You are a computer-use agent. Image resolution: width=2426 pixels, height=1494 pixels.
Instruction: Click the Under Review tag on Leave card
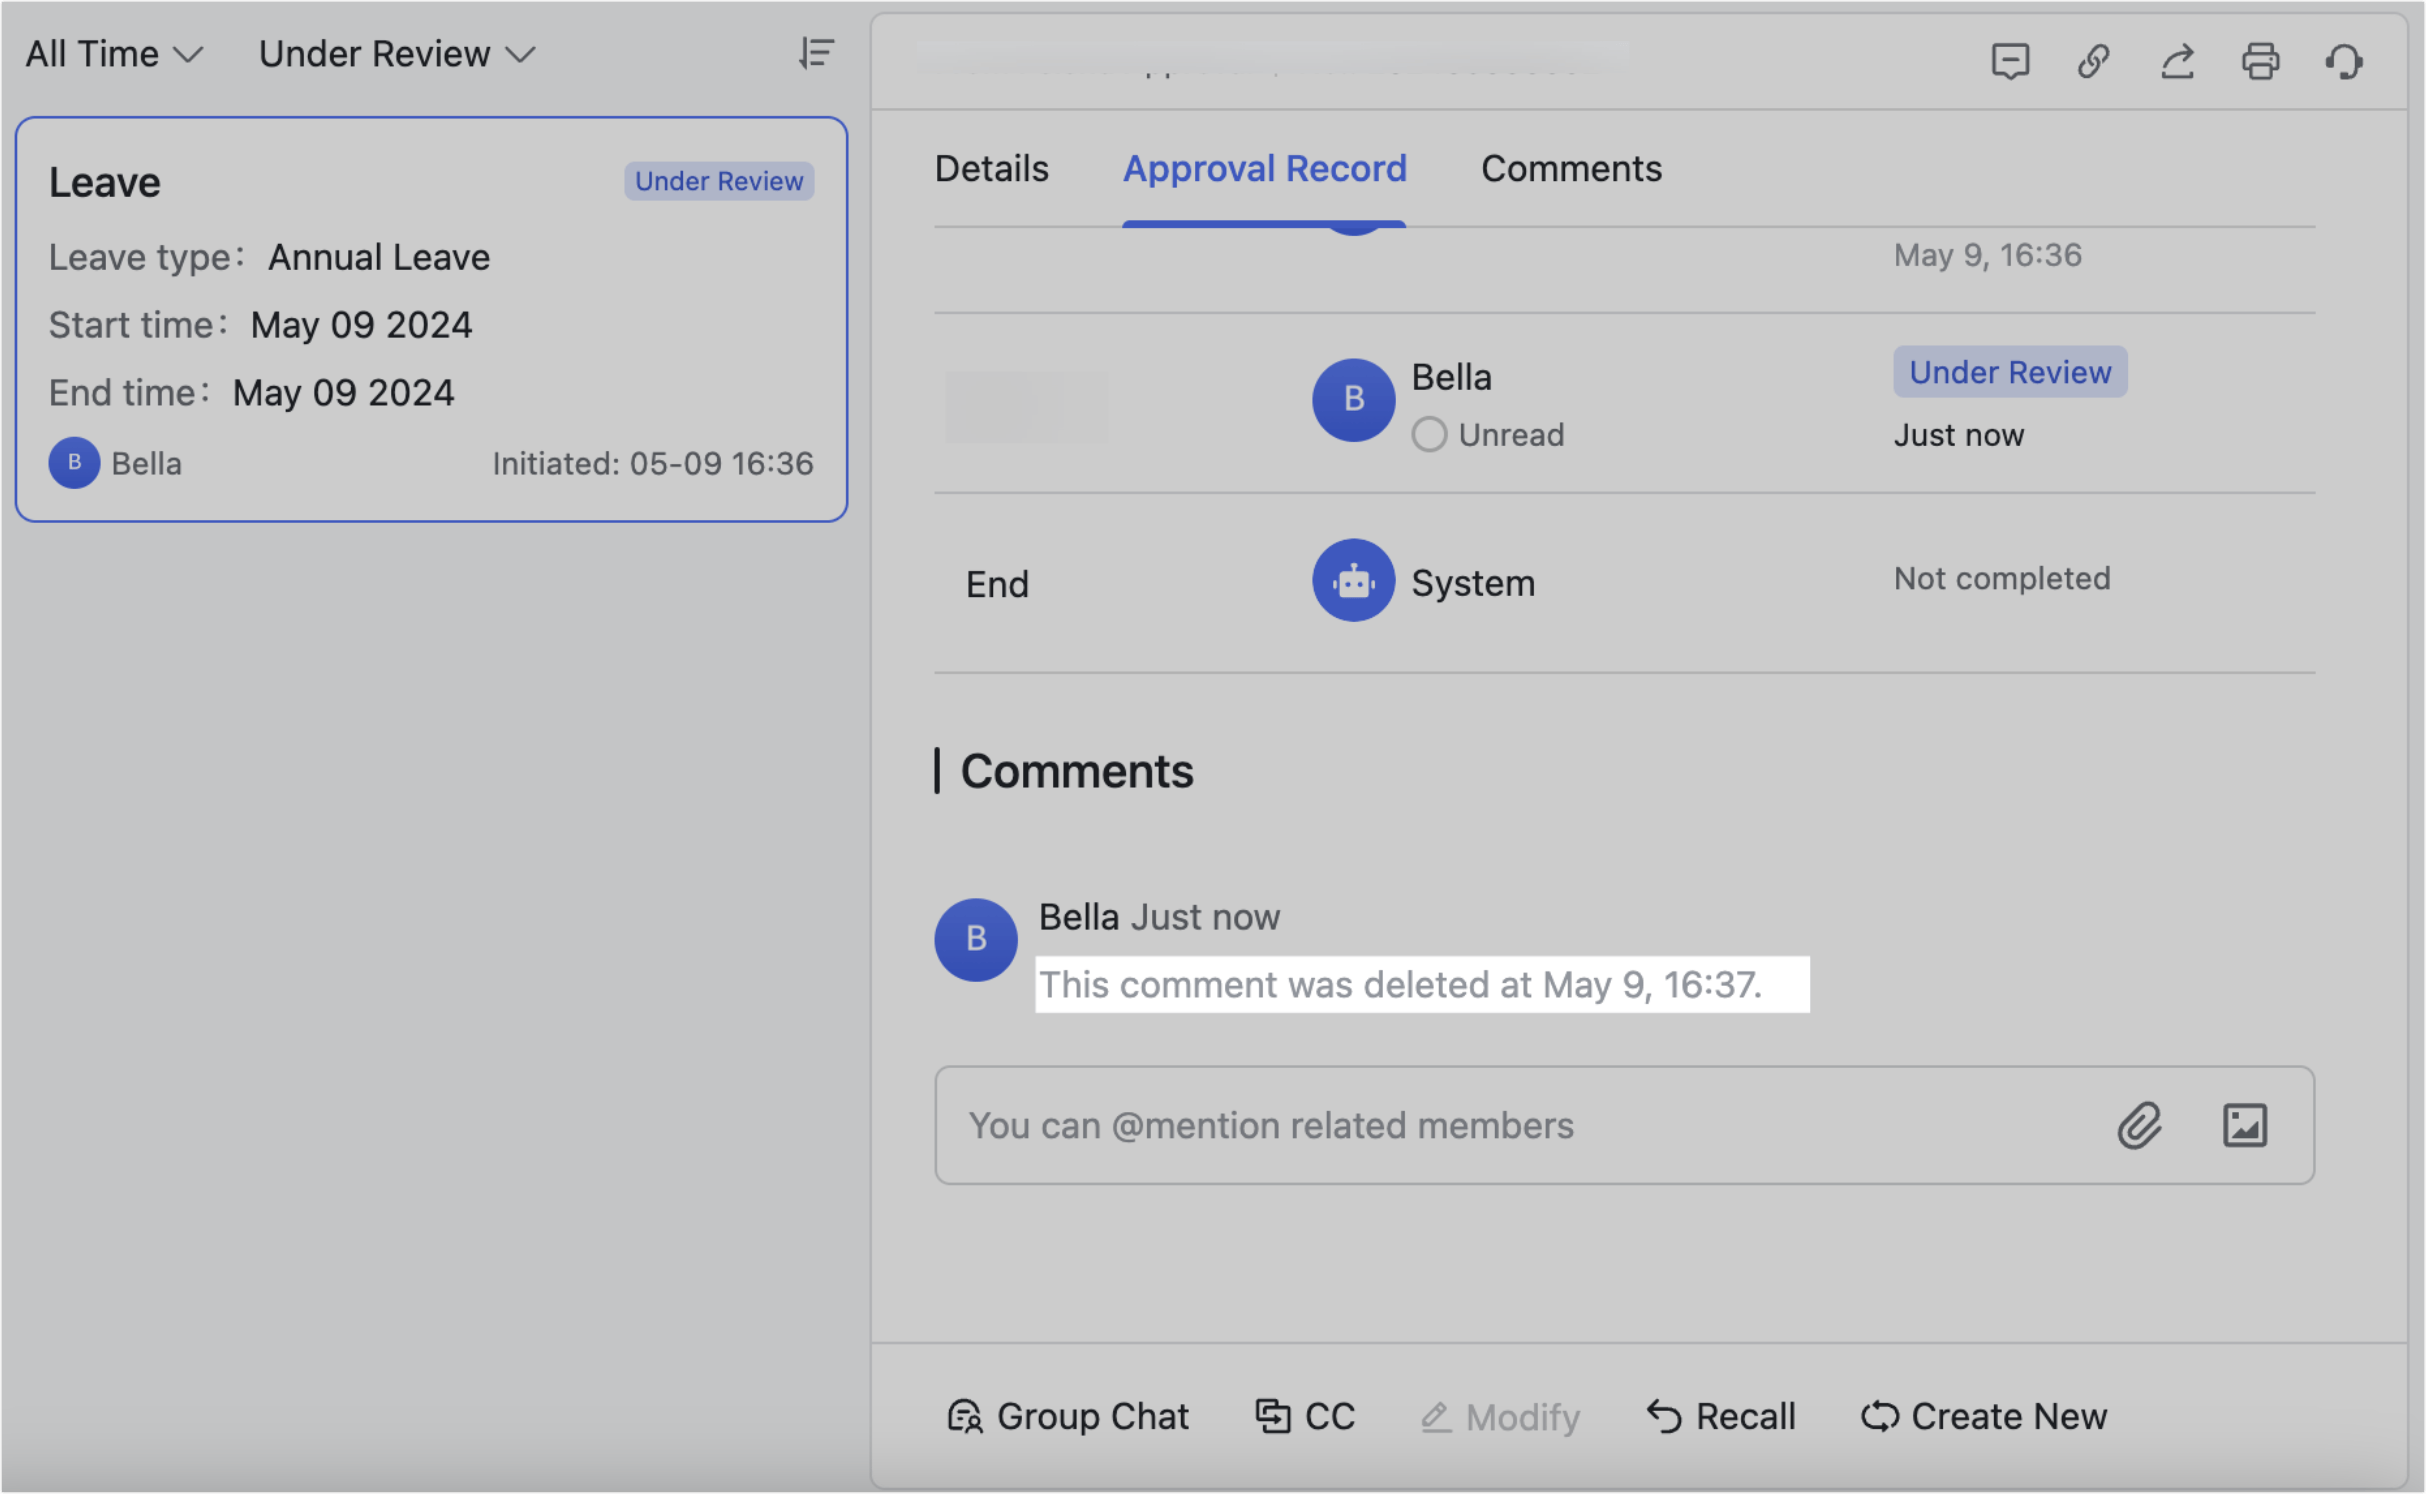719,181
